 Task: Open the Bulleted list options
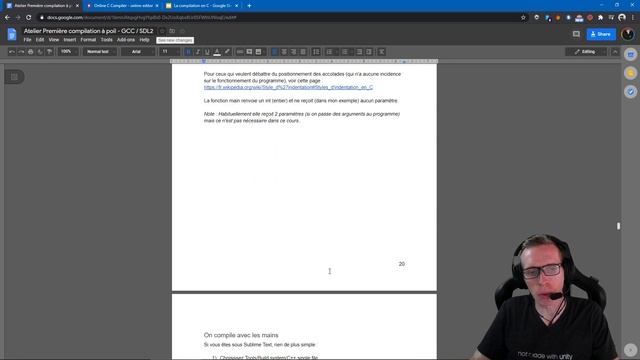tap(347, 52)
